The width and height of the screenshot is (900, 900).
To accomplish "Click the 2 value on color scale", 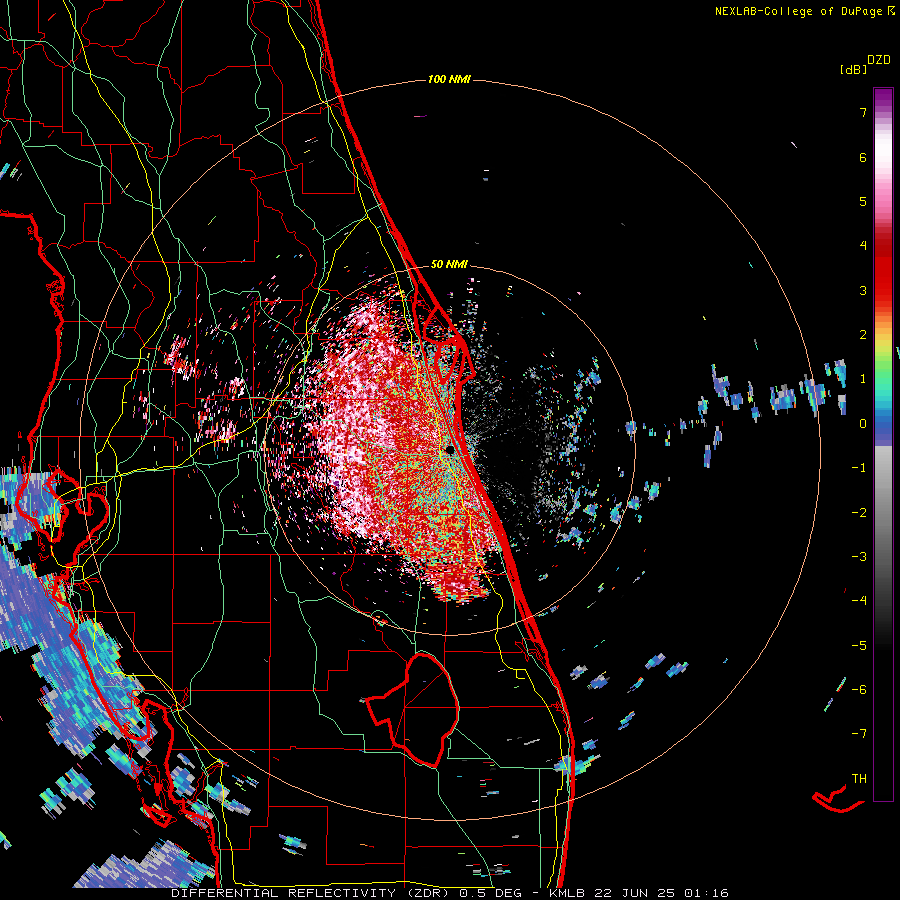I will pos(863,335).
